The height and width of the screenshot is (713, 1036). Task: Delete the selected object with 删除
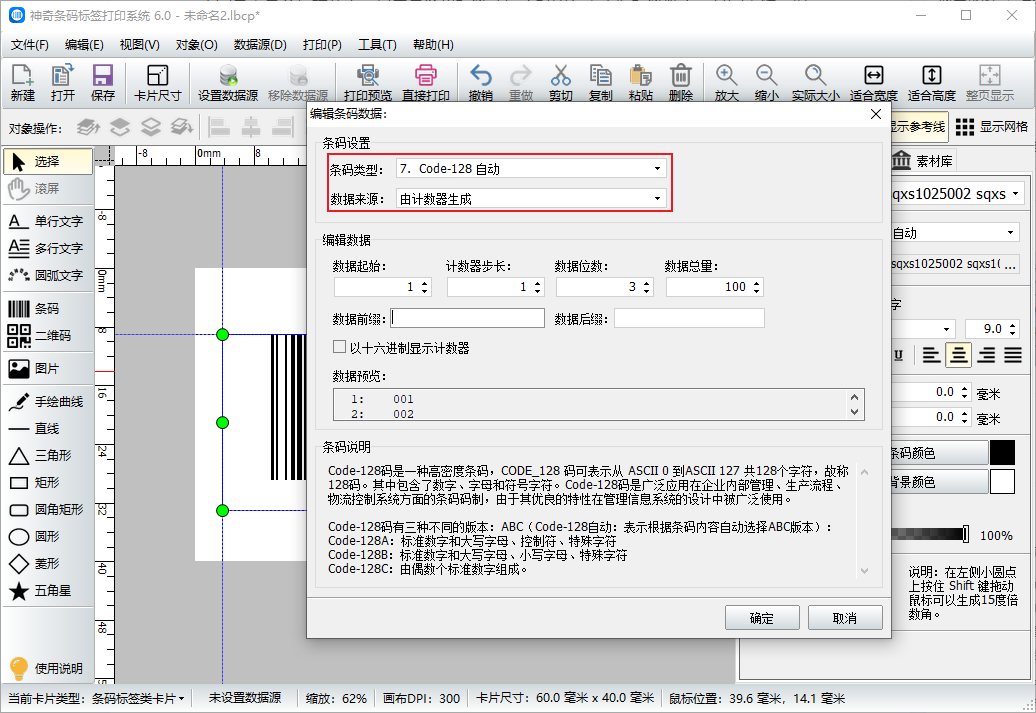(x=681, y=83)
